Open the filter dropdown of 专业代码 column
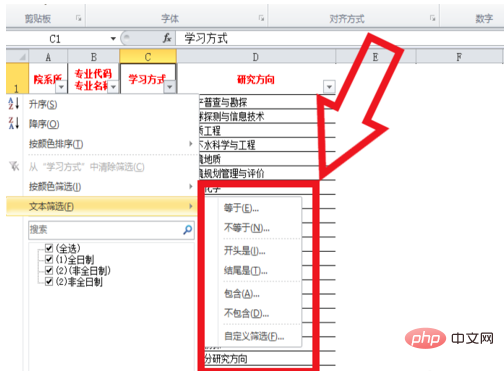This screenshot has width=504, height=371. 113,87
